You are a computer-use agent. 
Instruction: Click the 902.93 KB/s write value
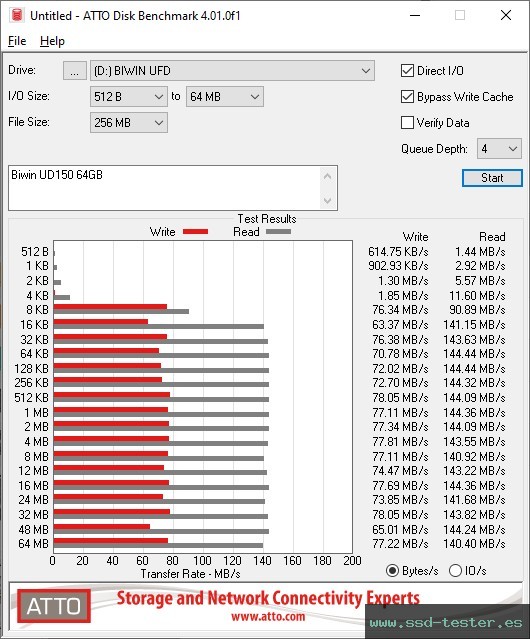398,266
